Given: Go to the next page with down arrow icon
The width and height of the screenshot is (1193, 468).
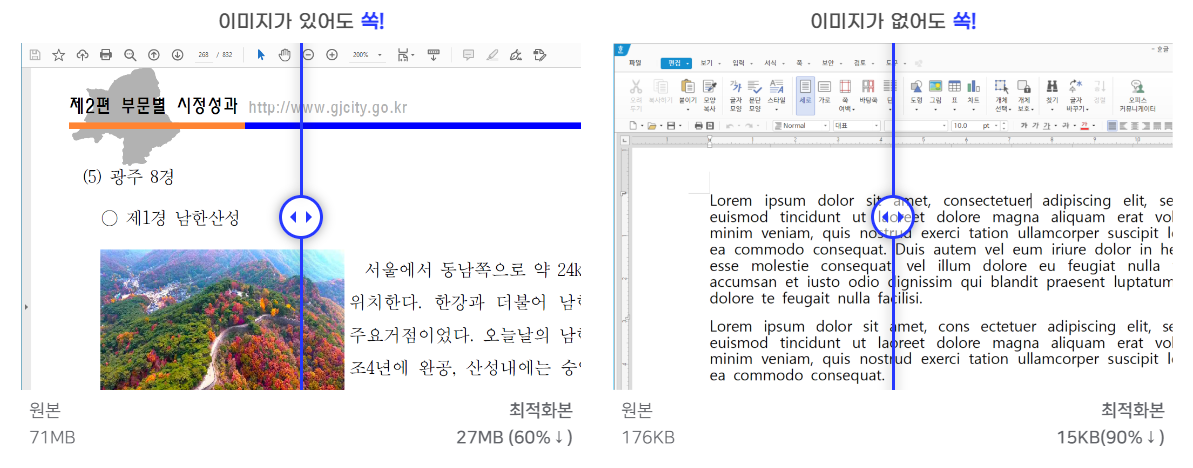Looking at the screenshot, I should click(x=178, y=55).
